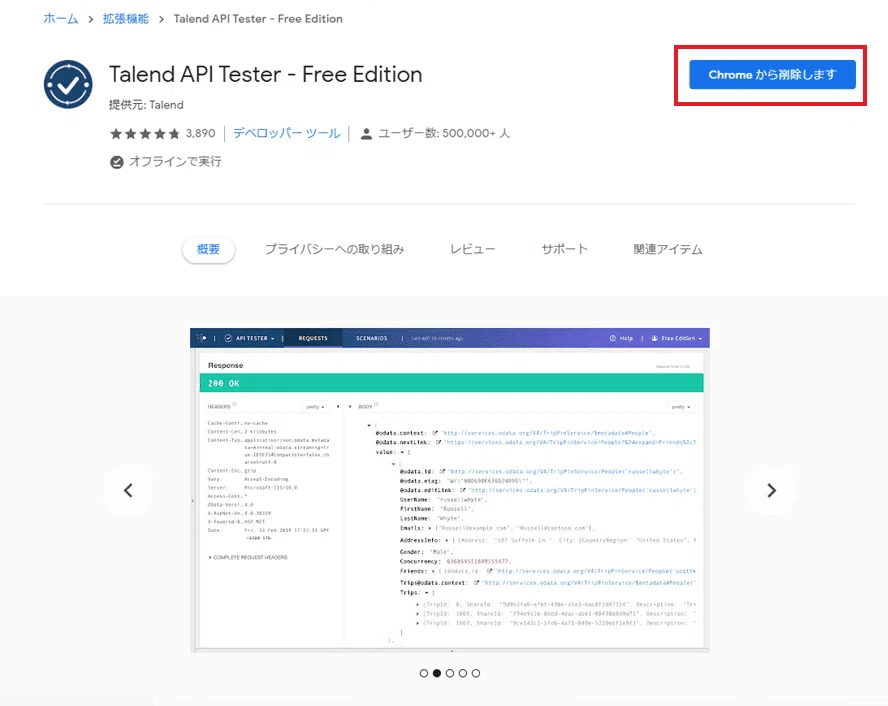This screenshot has height=706, width=888.
Task: Show next screenshot with right arrow
Action: (x=771, y=490)
